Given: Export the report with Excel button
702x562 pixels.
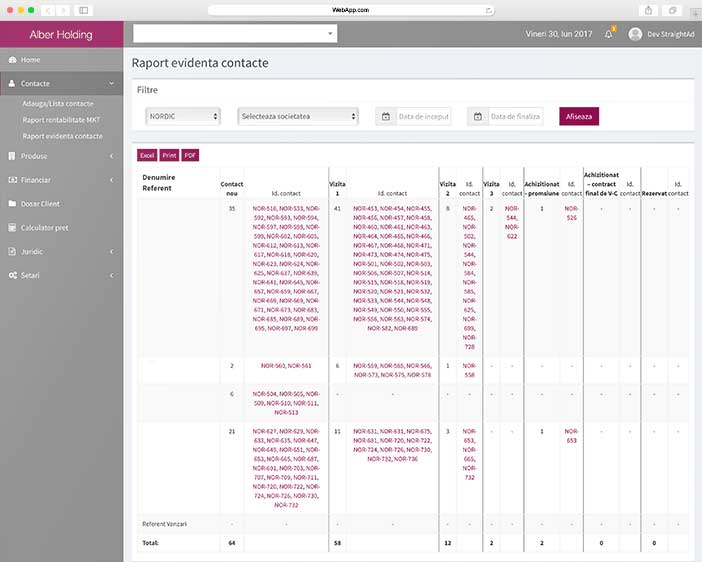Looking at the screenshot, I should [147, 155].
